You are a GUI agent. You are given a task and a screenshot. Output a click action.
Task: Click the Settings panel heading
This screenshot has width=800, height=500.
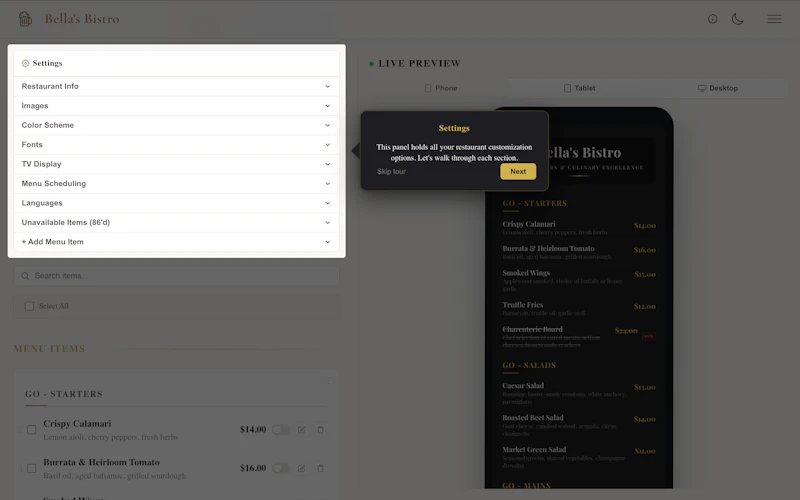tap(47, 63)
